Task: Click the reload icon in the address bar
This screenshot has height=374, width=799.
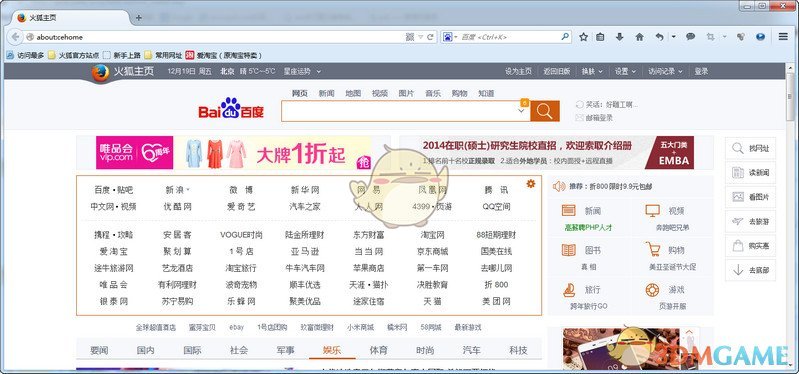Action: (x=431, y=37)
